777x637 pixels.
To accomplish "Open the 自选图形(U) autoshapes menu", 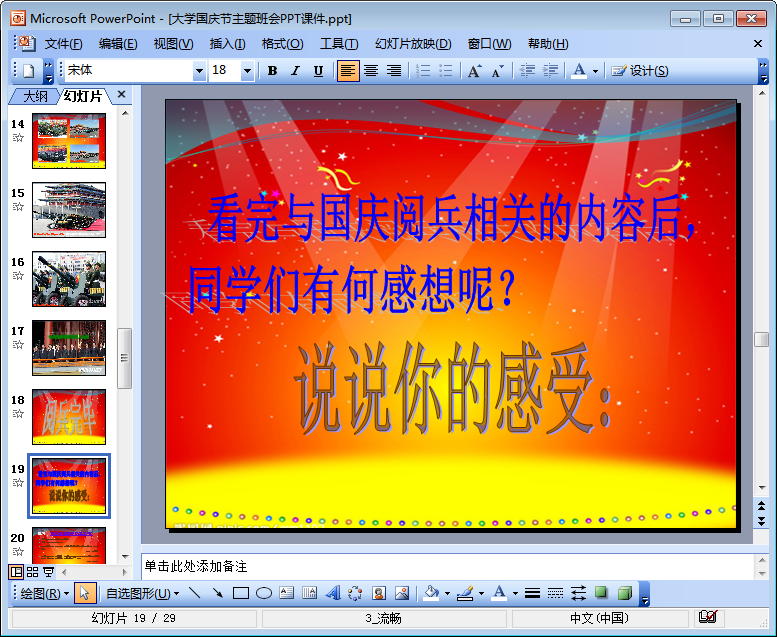I will click(142, 593).
